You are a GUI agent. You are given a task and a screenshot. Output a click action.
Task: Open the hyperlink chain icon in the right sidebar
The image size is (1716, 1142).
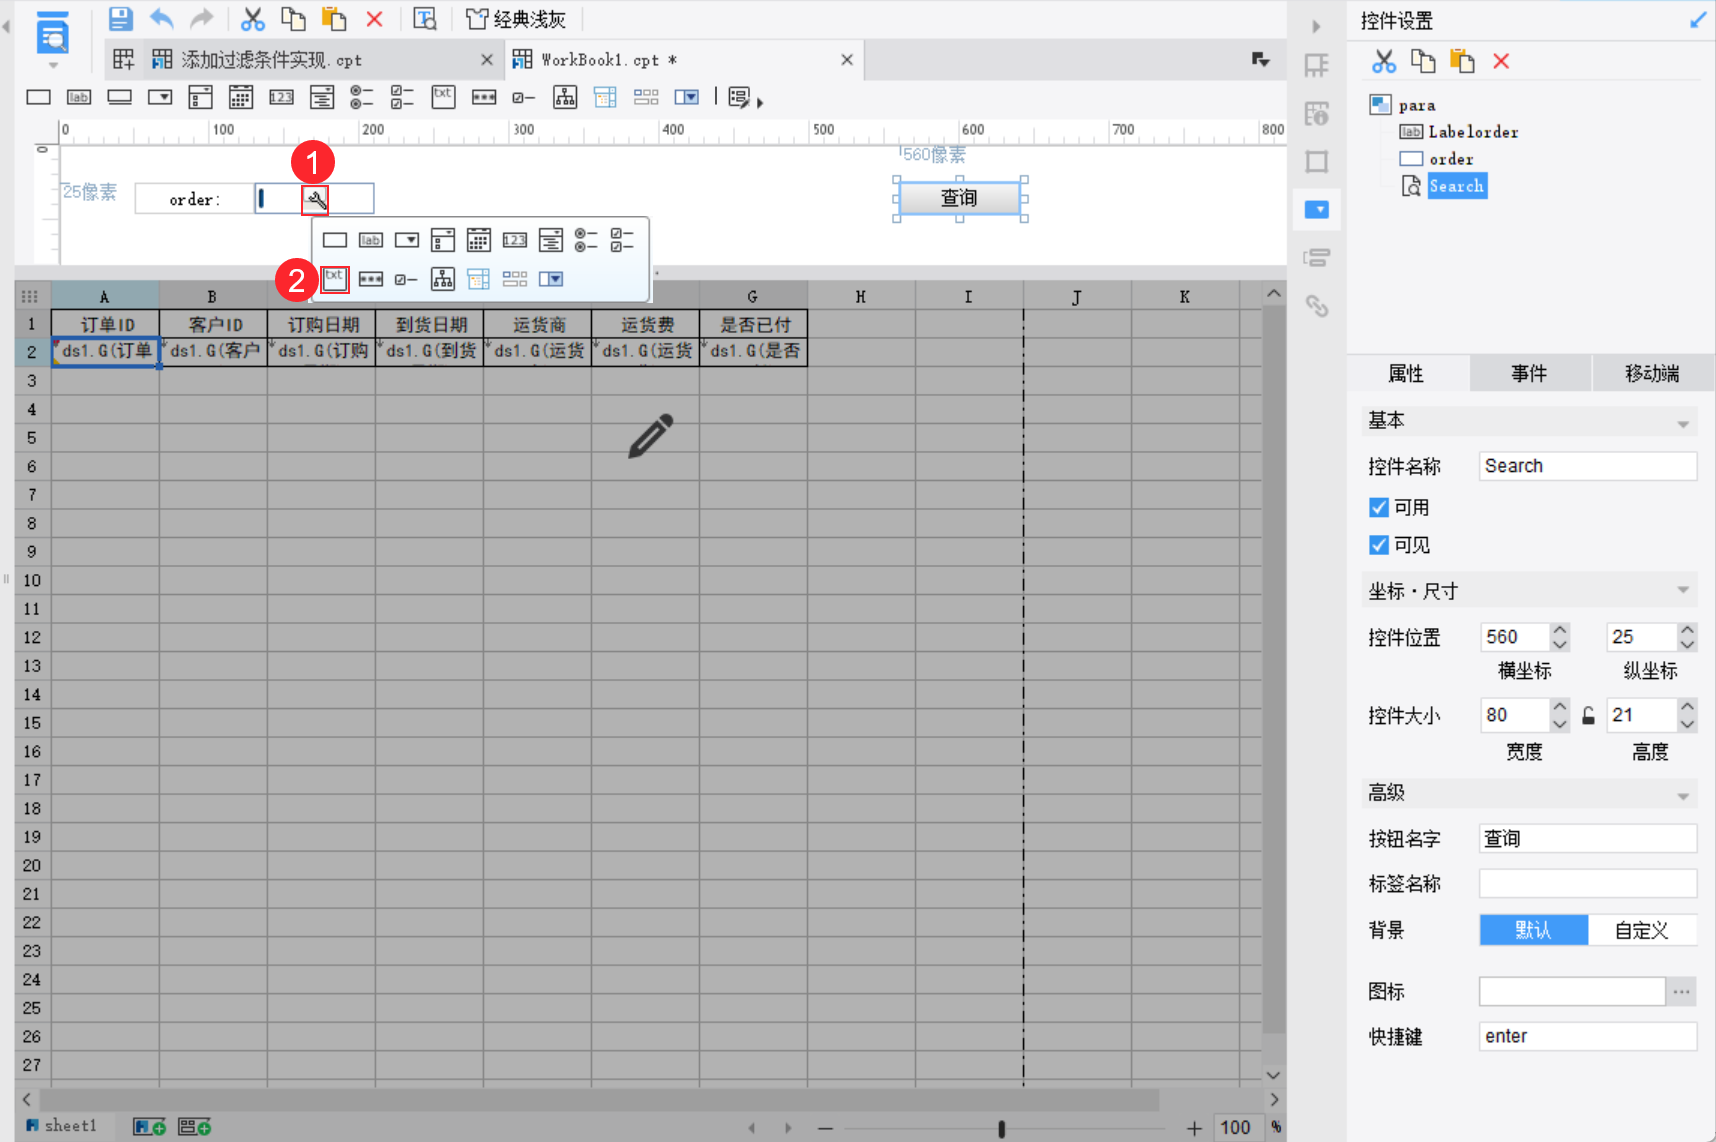[1317, 306]
